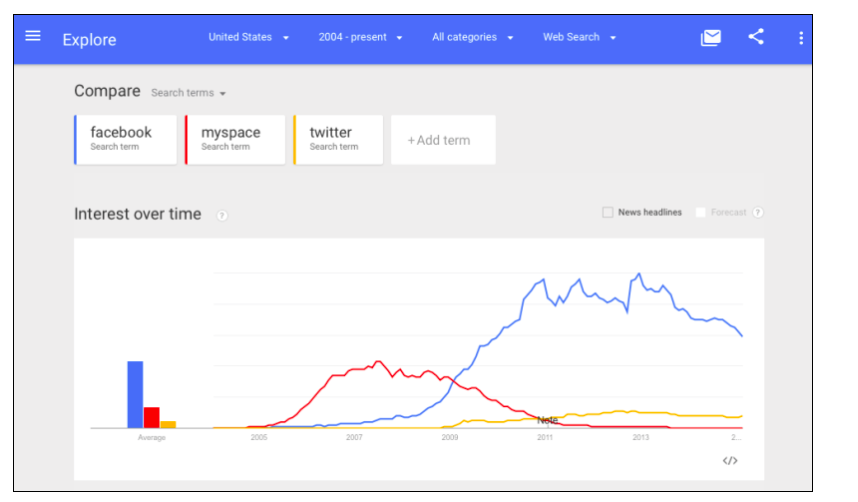Click the share icon

[756, 37]
